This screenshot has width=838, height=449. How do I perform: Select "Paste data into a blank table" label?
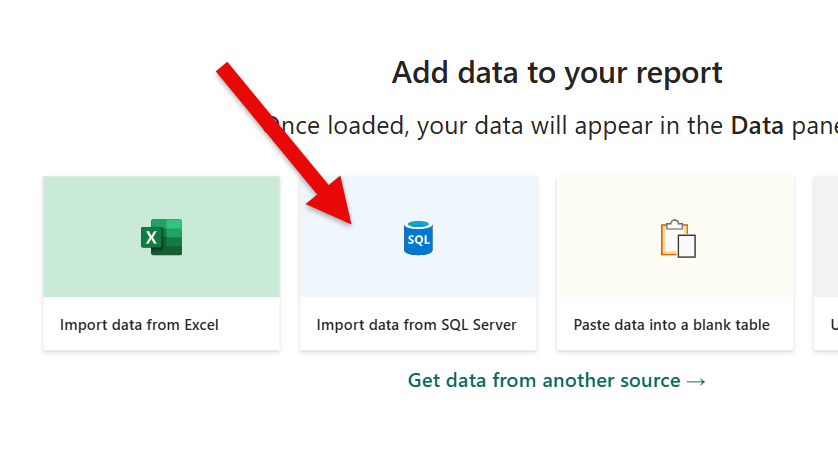tap(671, 325)
